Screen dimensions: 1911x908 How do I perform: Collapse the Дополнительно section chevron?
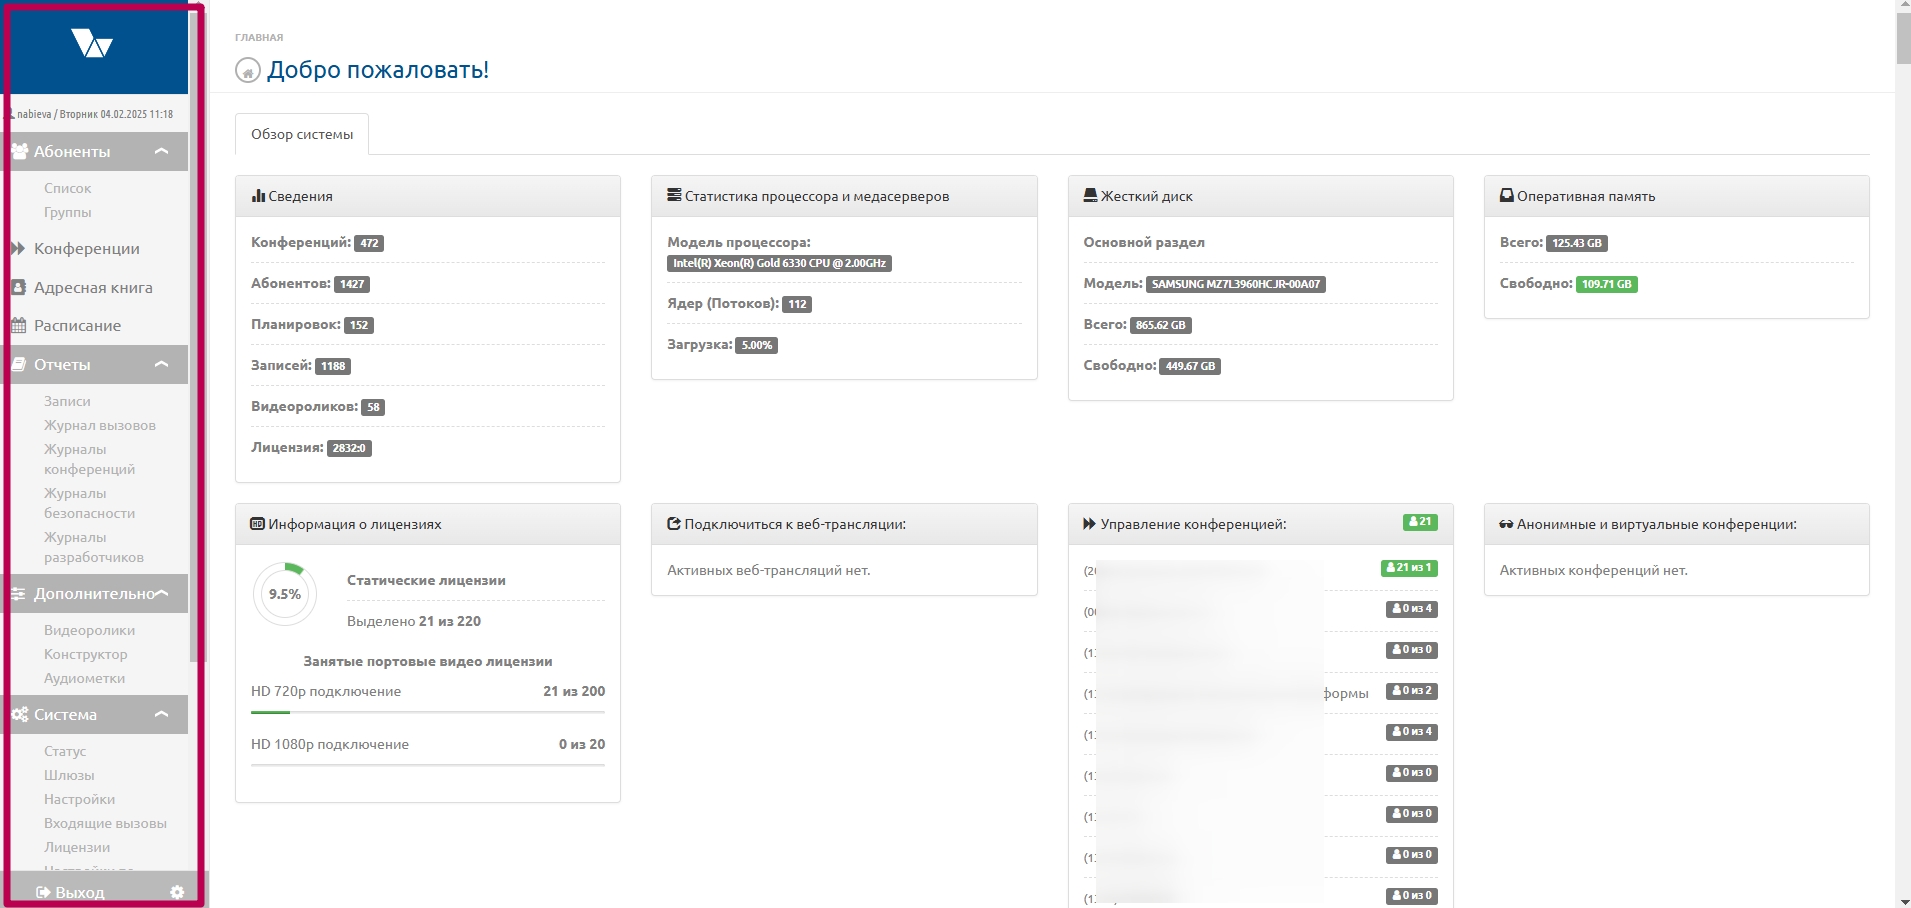(x=161, y=593)
